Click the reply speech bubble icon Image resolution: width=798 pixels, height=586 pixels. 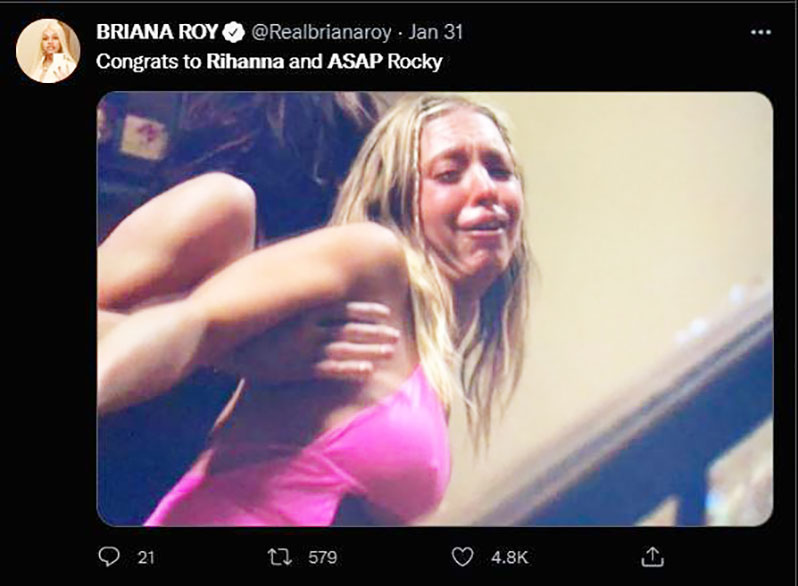[109, 556]
